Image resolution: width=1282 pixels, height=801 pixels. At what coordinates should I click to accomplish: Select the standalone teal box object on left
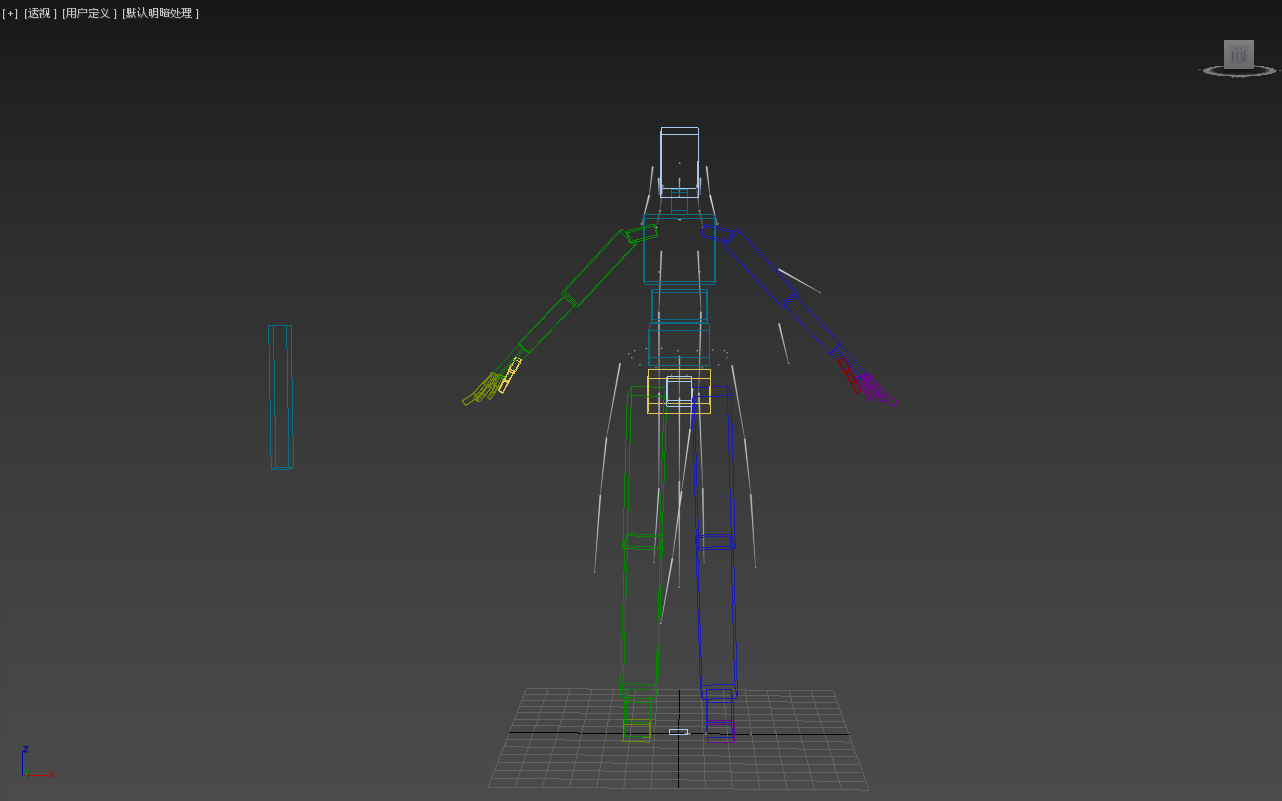point(280,396)
